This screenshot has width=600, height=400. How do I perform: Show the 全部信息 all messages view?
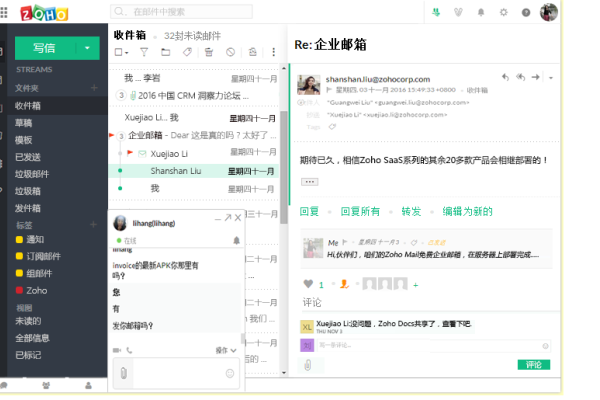(33, 338)
